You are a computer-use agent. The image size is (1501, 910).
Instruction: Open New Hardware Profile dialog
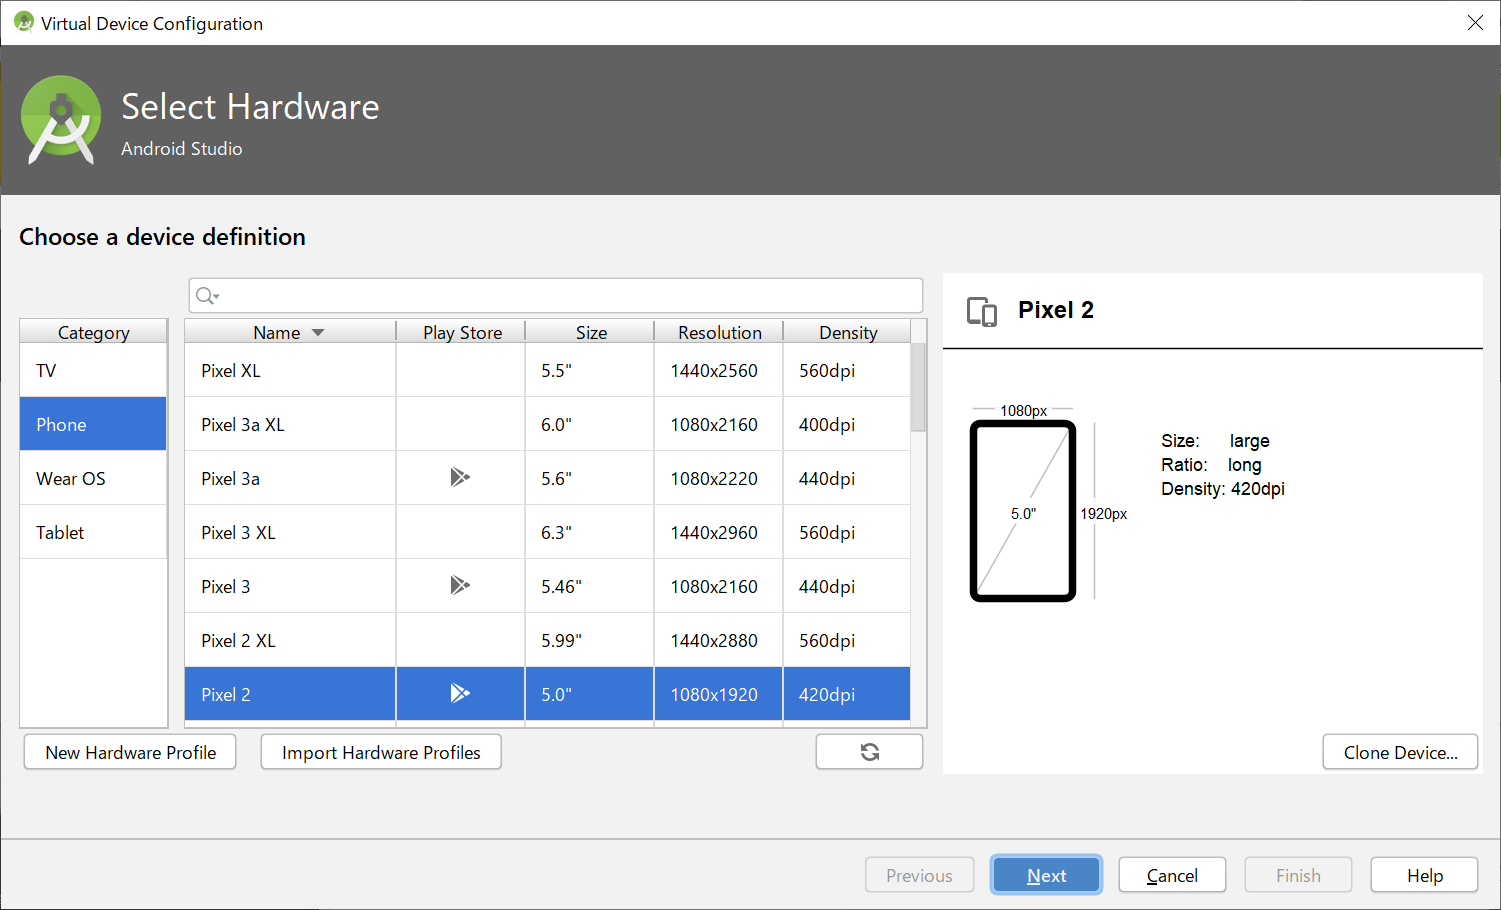(x=130, y=753)
